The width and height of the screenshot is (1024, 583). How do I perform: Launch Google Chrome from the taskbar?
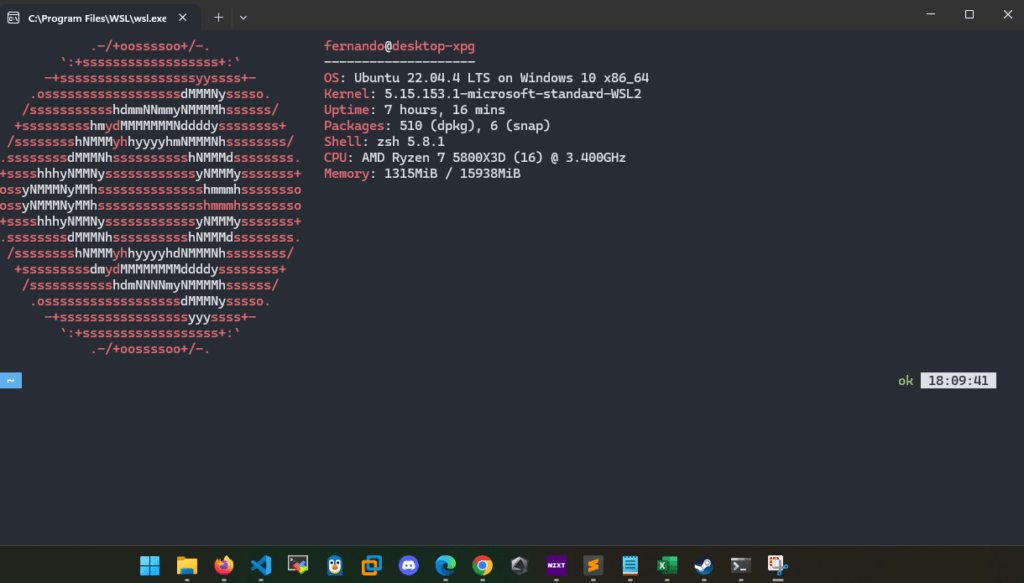[482, 566]
